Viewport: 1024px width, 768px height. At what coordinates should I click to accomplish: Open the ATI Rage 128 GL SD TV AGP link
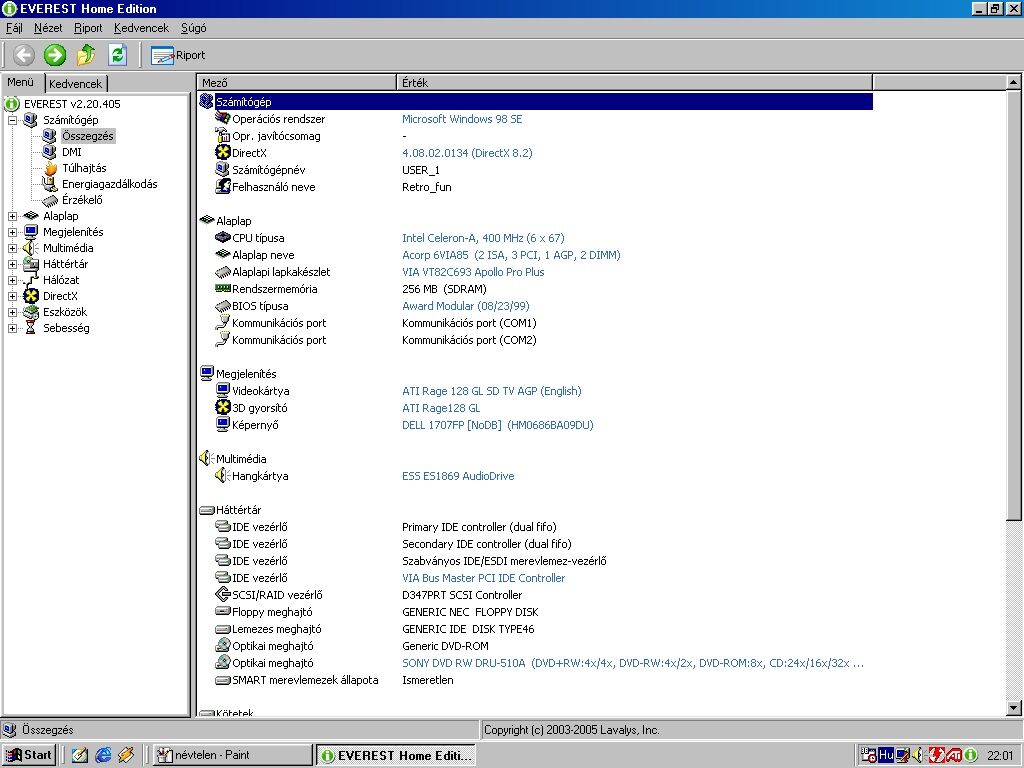492,391
